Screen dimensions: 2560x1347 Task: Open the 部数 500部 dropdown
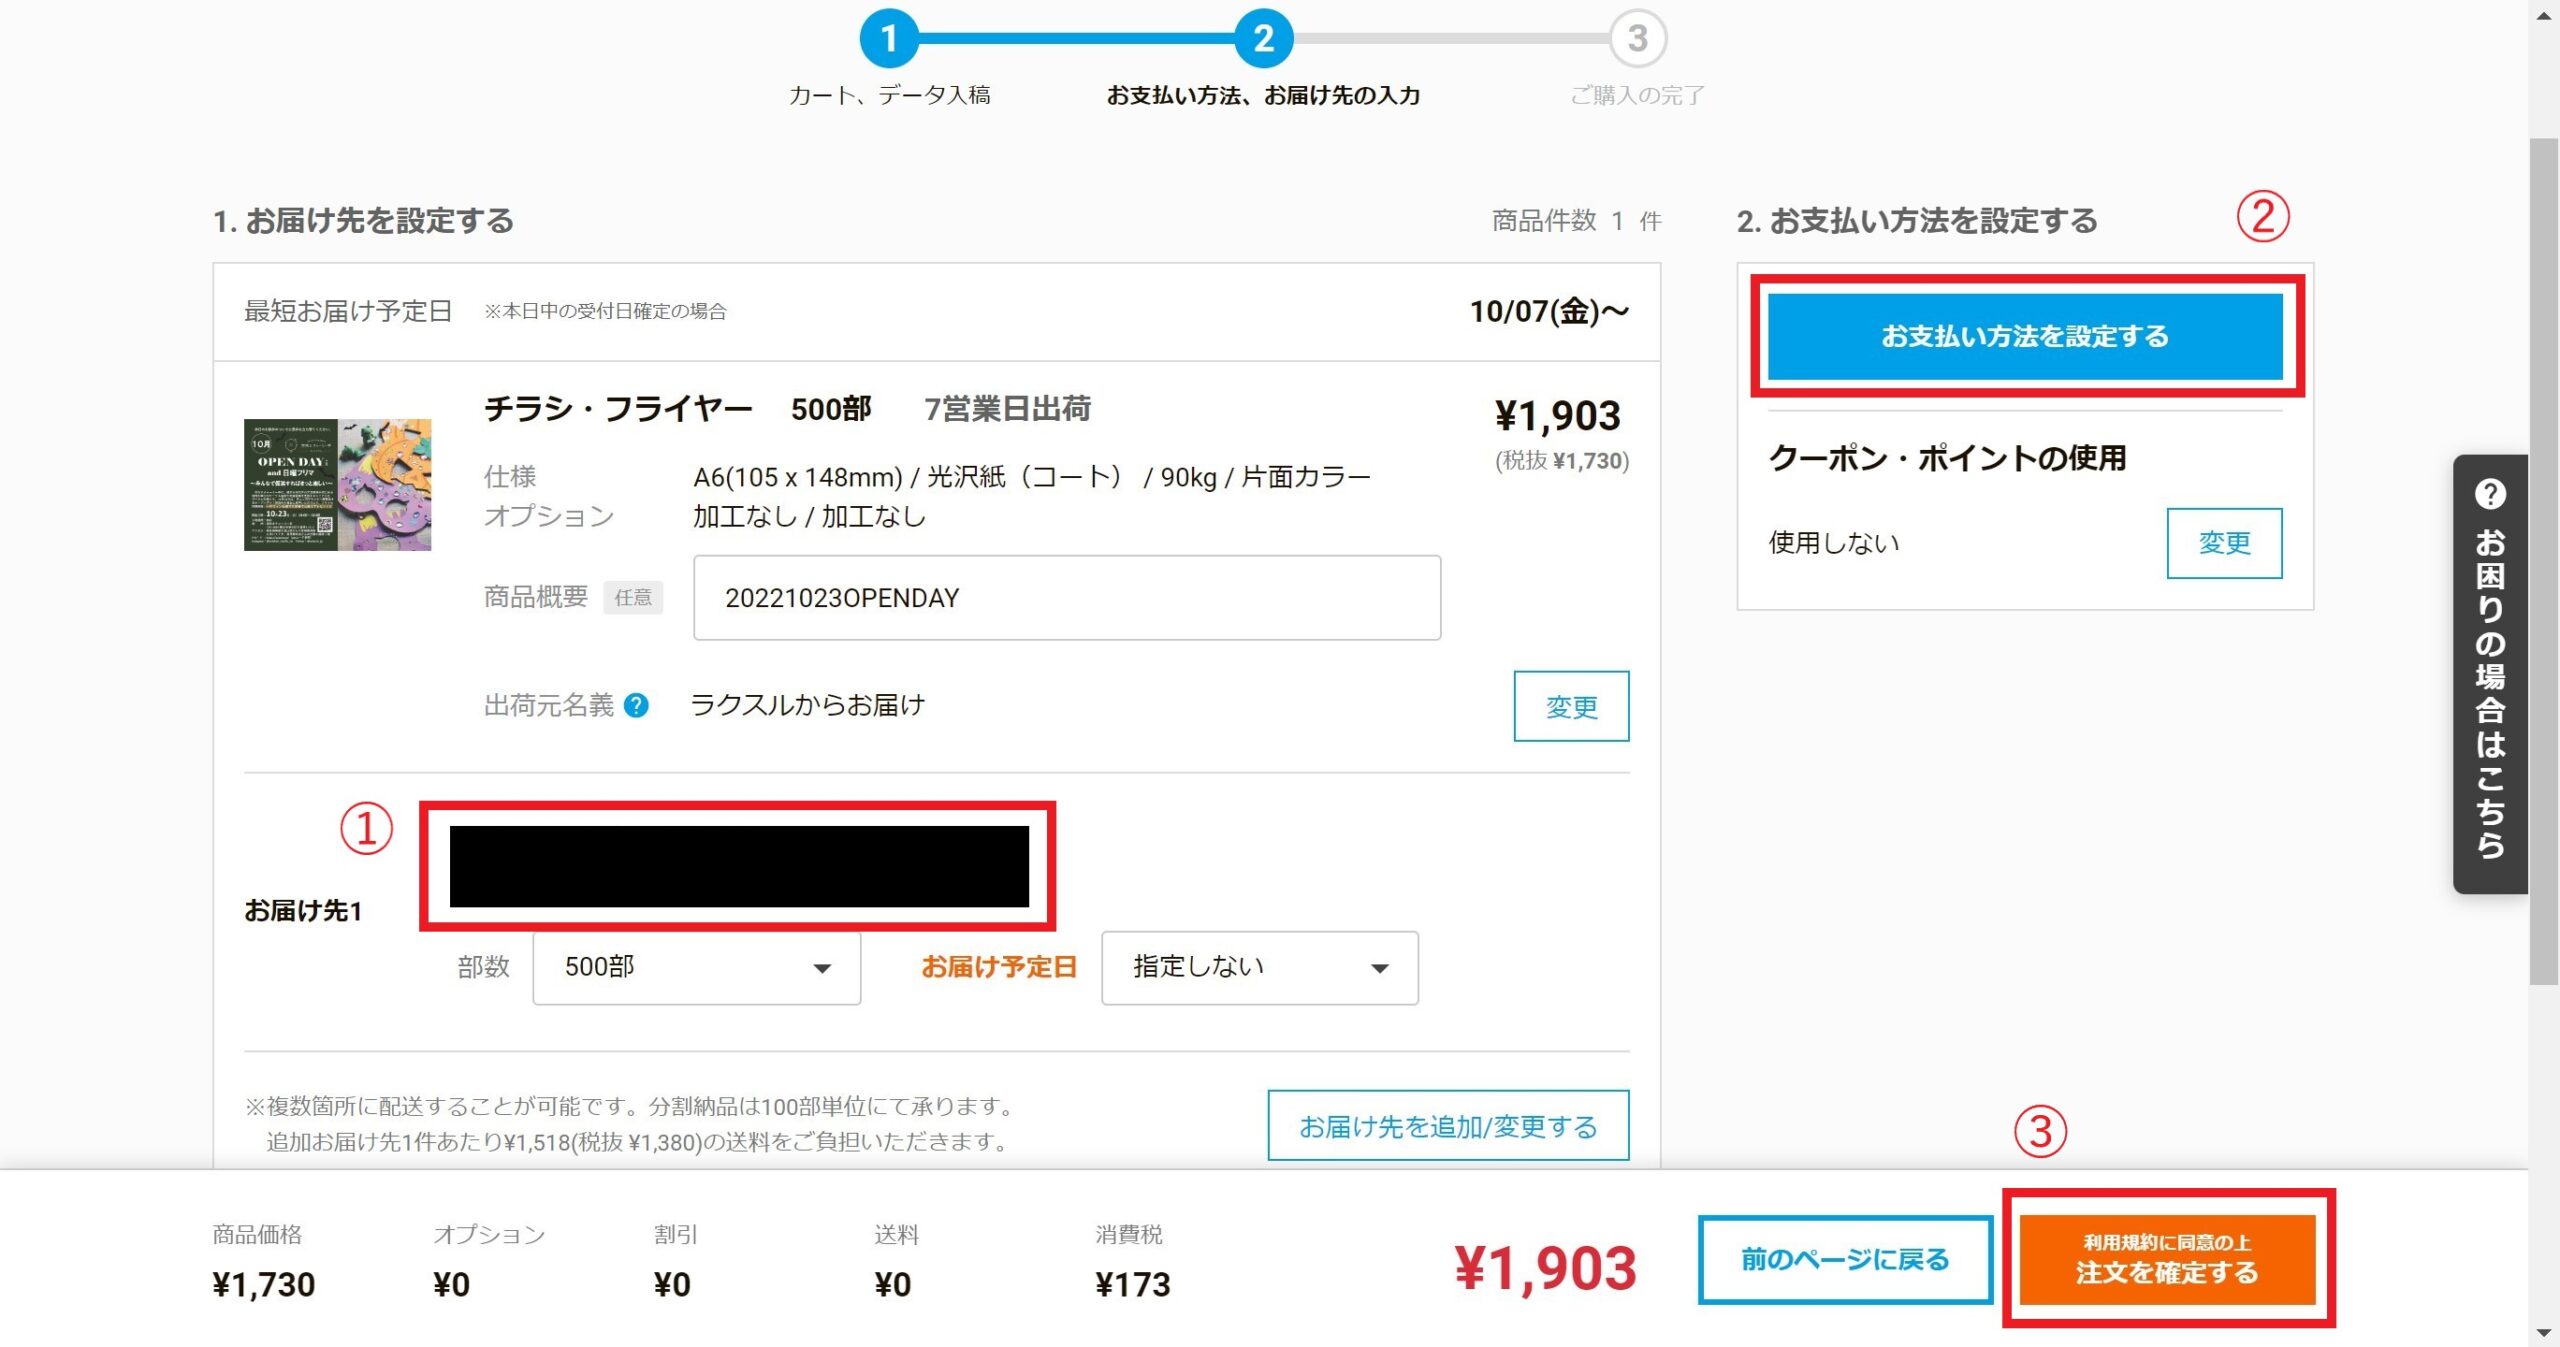[696, 967]
